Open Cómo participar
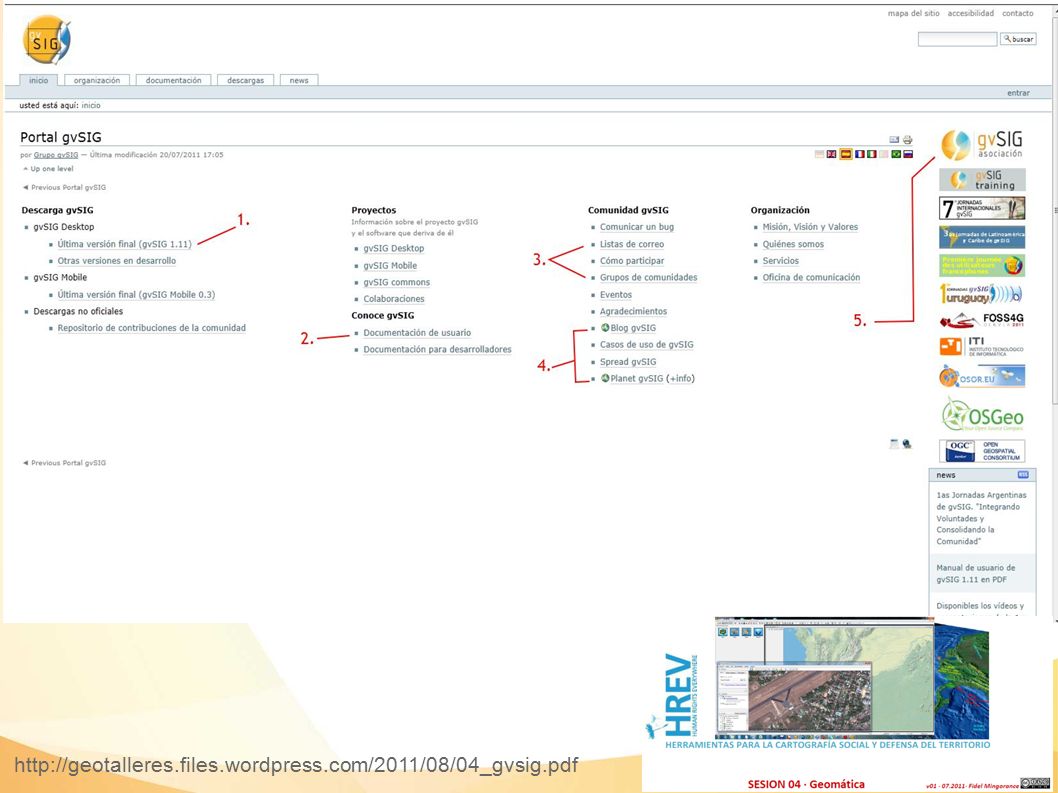1058x793 pixels. pyautogui.click(x=632, y=261)
